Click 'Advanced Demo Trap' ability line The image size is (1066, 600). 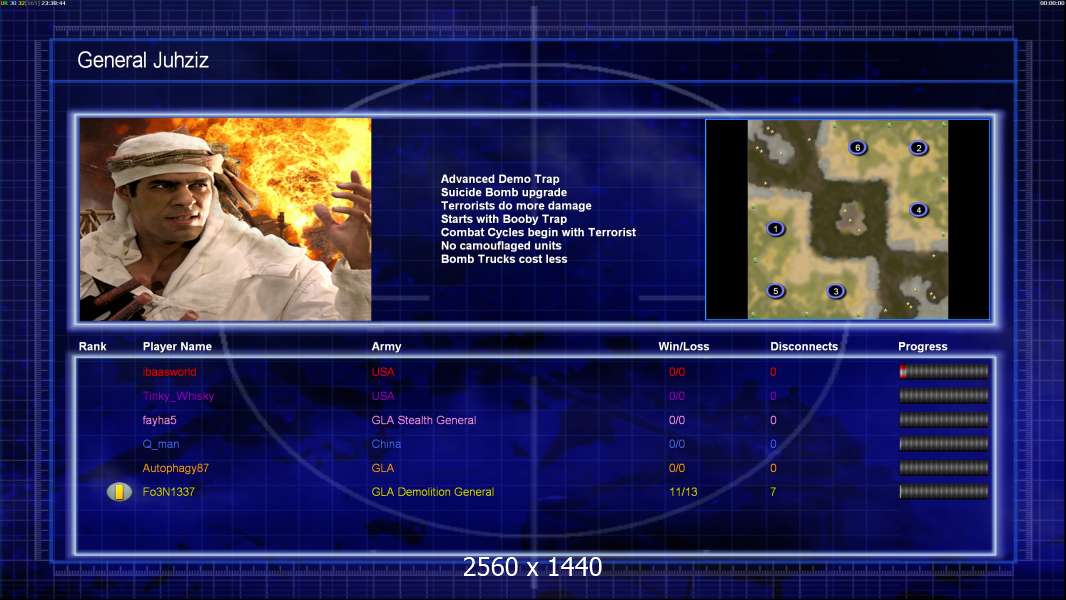click(500, 179)
